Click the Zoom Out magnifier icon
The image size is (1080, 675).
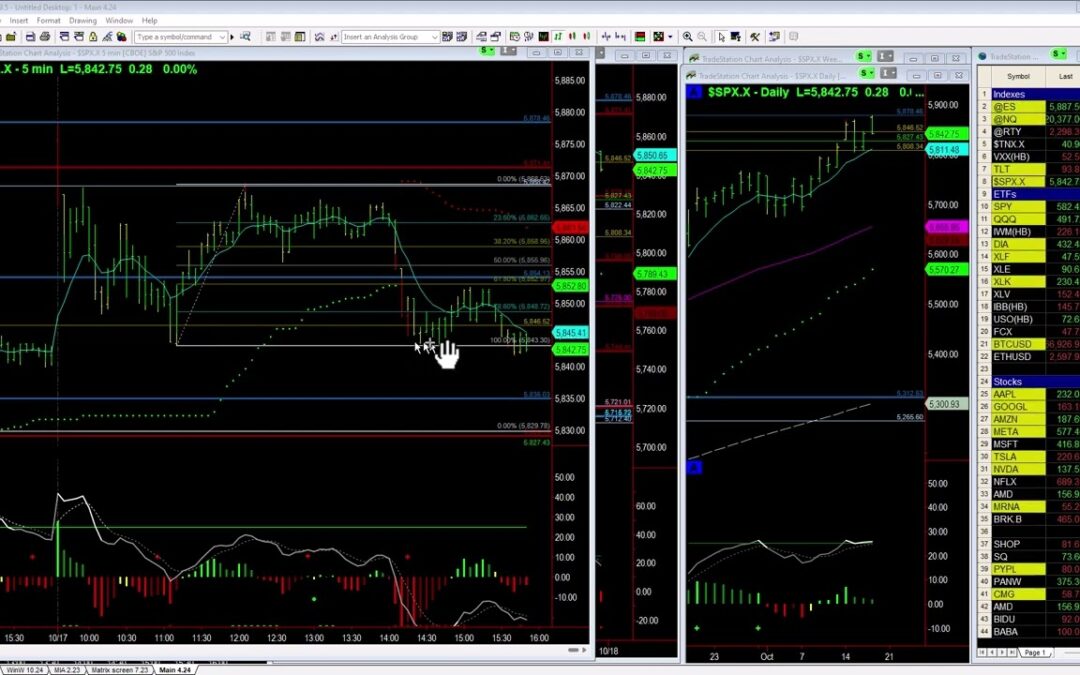tap(702, 37)
